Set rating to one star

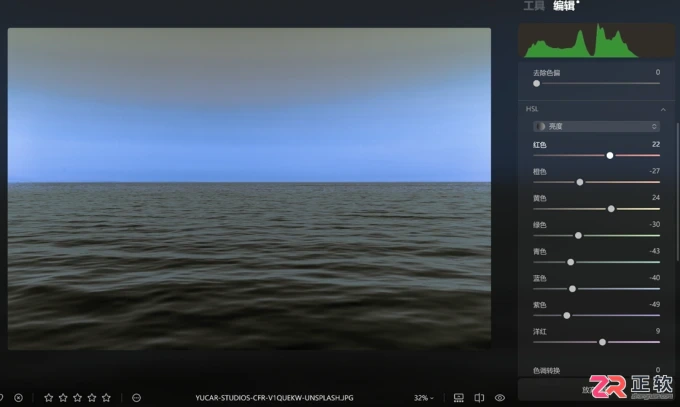tap(49, 397)
